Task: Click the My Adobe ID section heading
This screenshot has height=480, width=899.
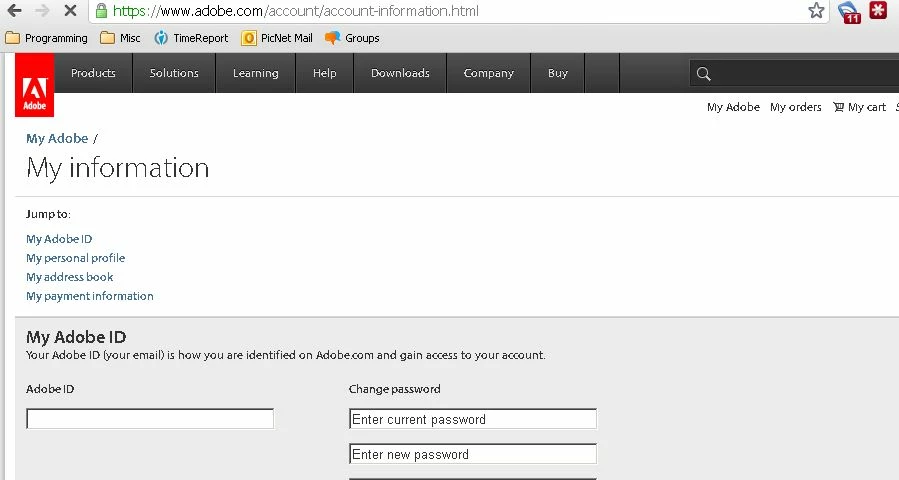Action: (x=76, y=337)
